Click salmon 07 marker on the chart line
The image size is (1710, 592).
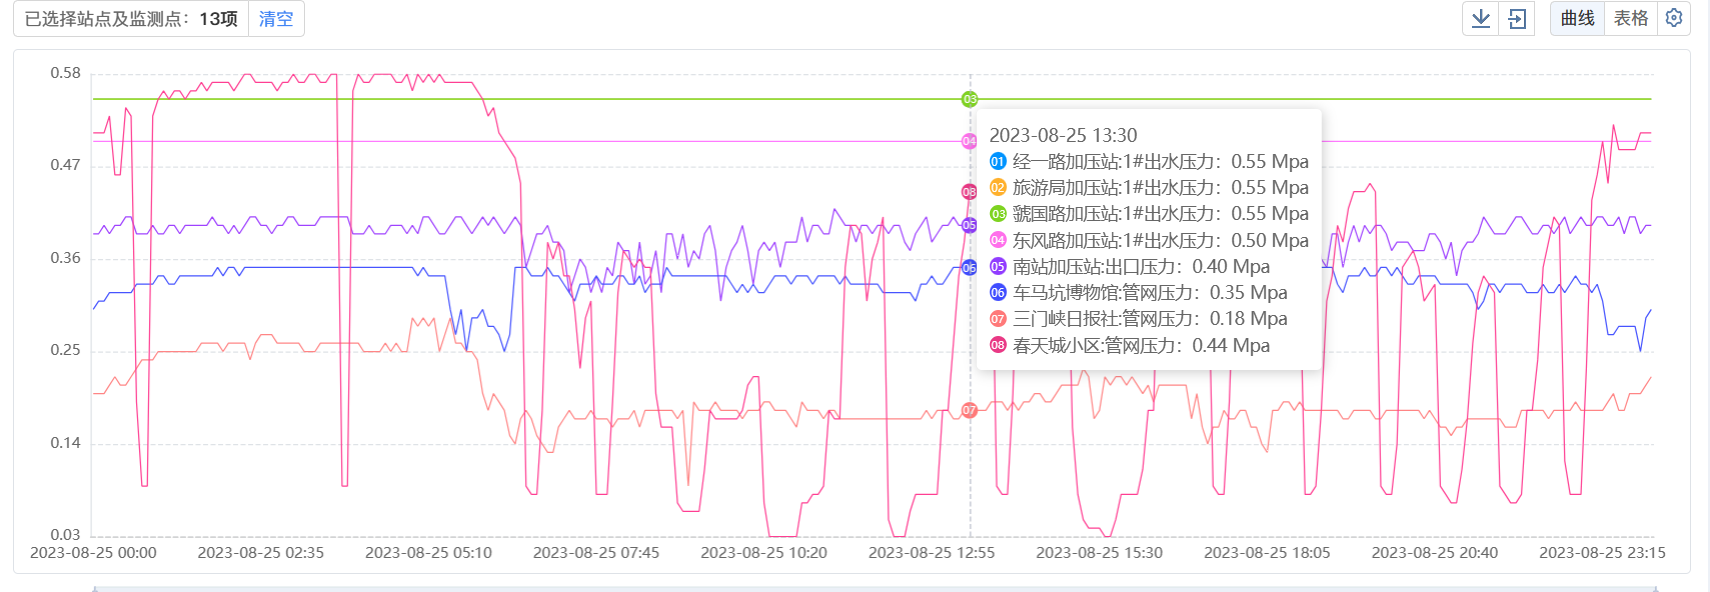point(969,410)
